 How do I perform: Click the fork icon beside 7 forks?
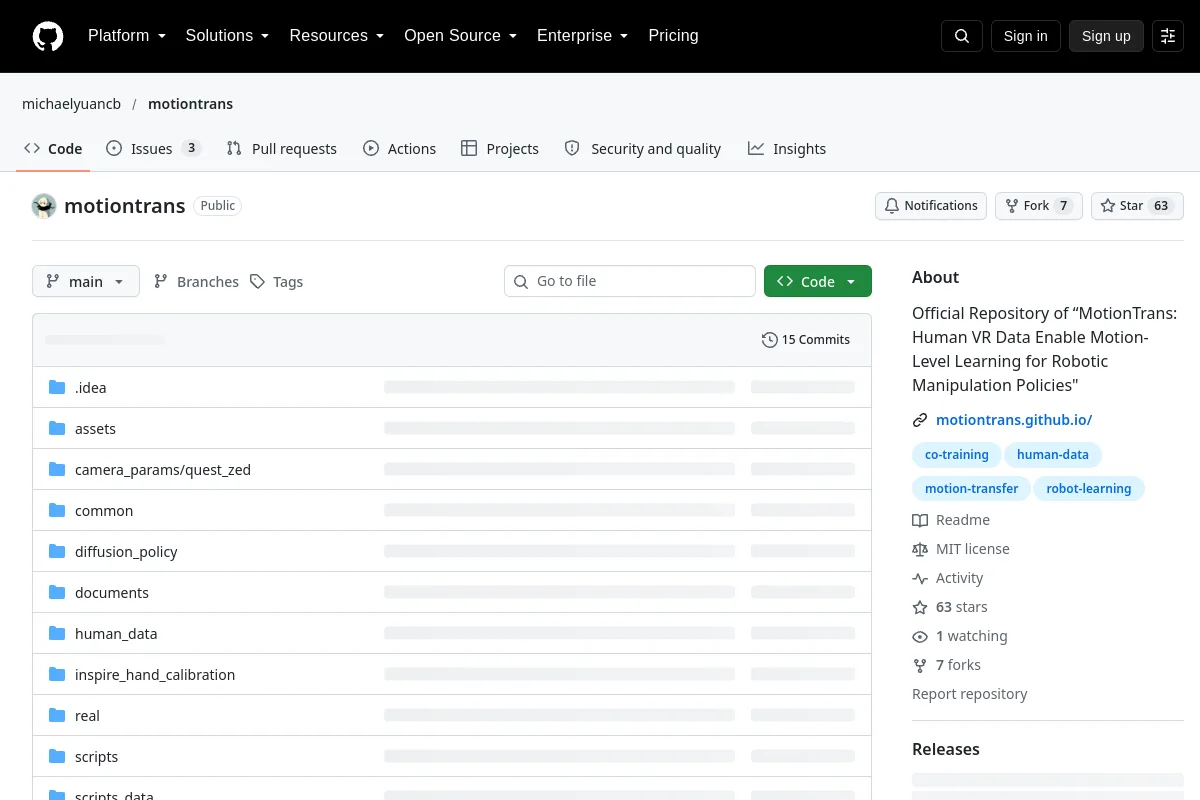click(920, 665)
